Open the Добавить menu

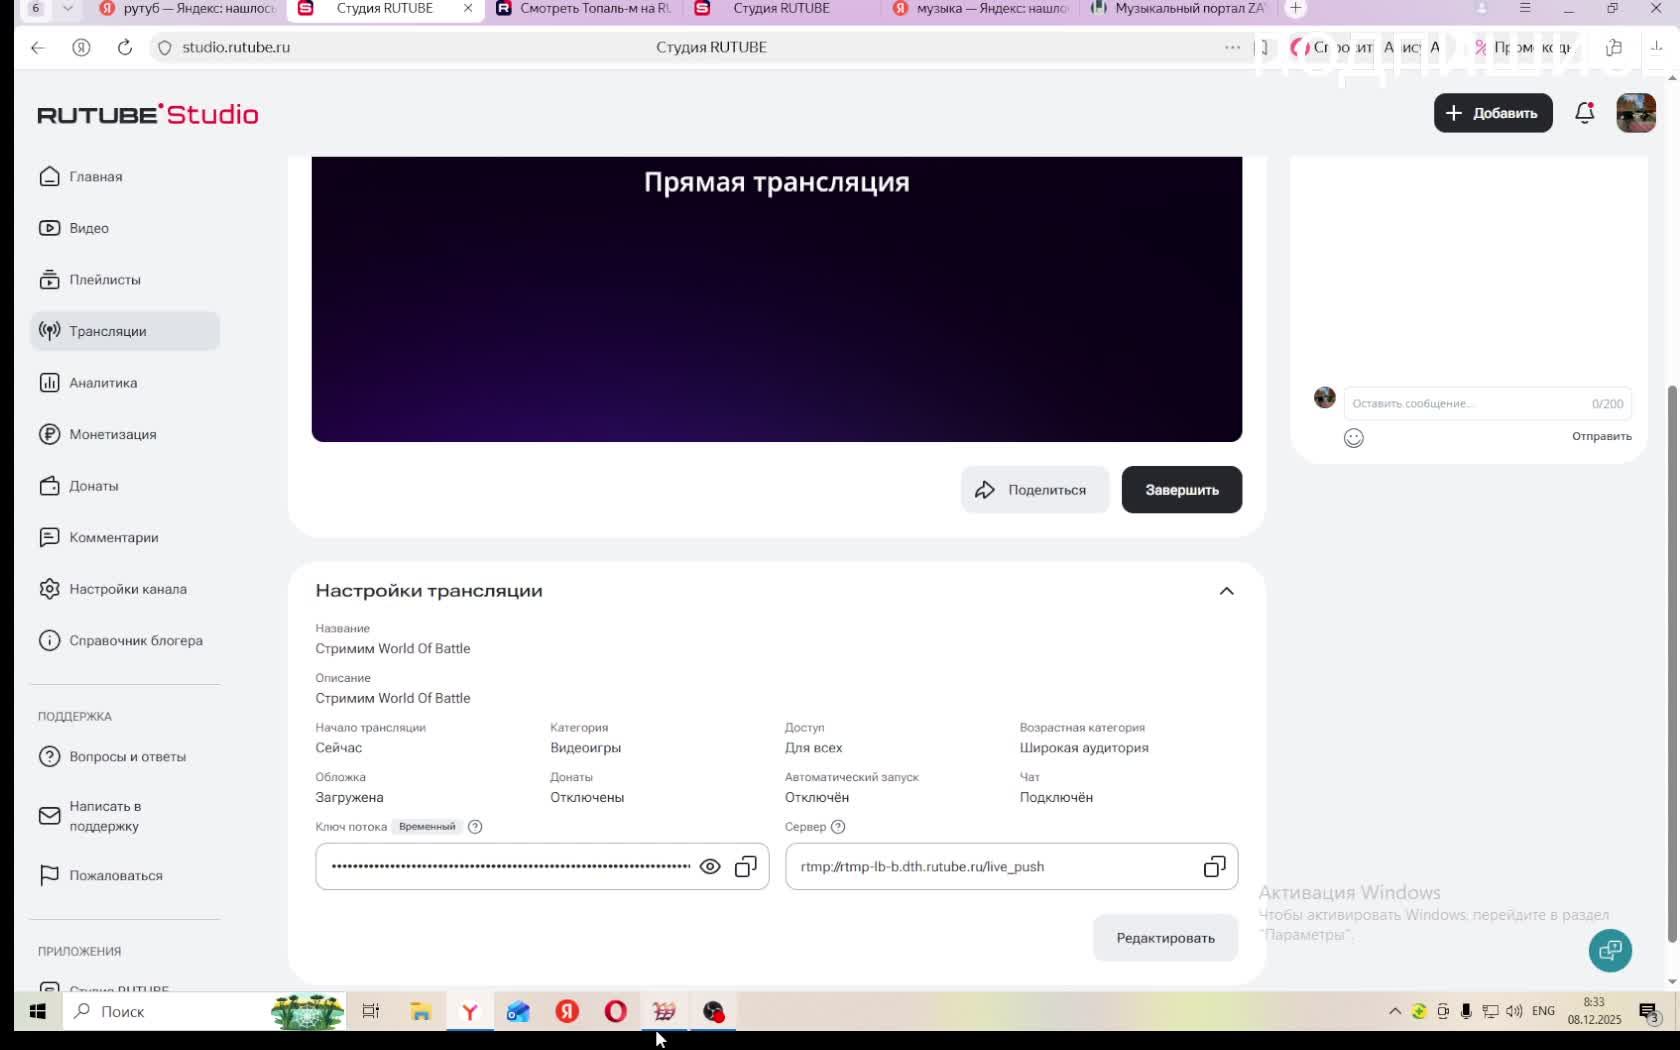(1492, 113)
